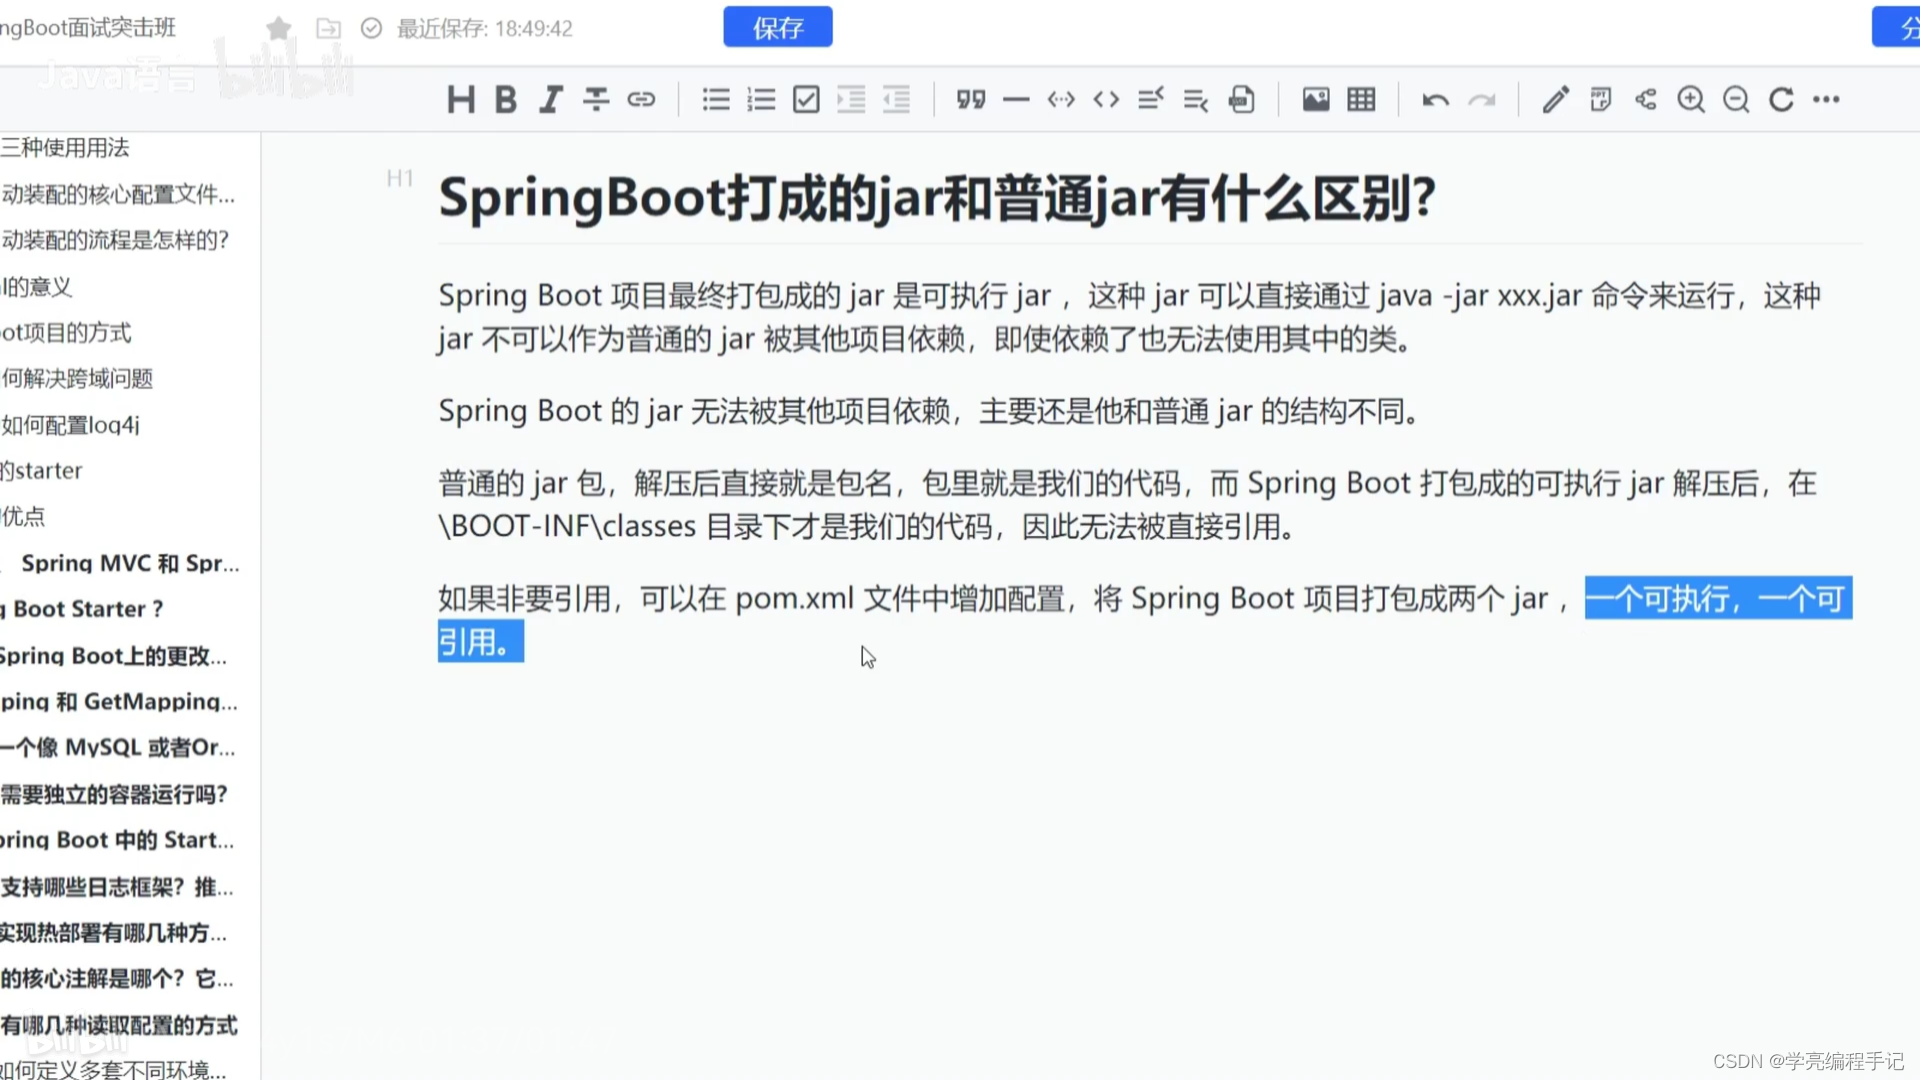Viewport: 1920px width, 1080px height.
Task: Click the highlighted text 一个可执行
Action: pyautogui.click(x=1658, y=599)
